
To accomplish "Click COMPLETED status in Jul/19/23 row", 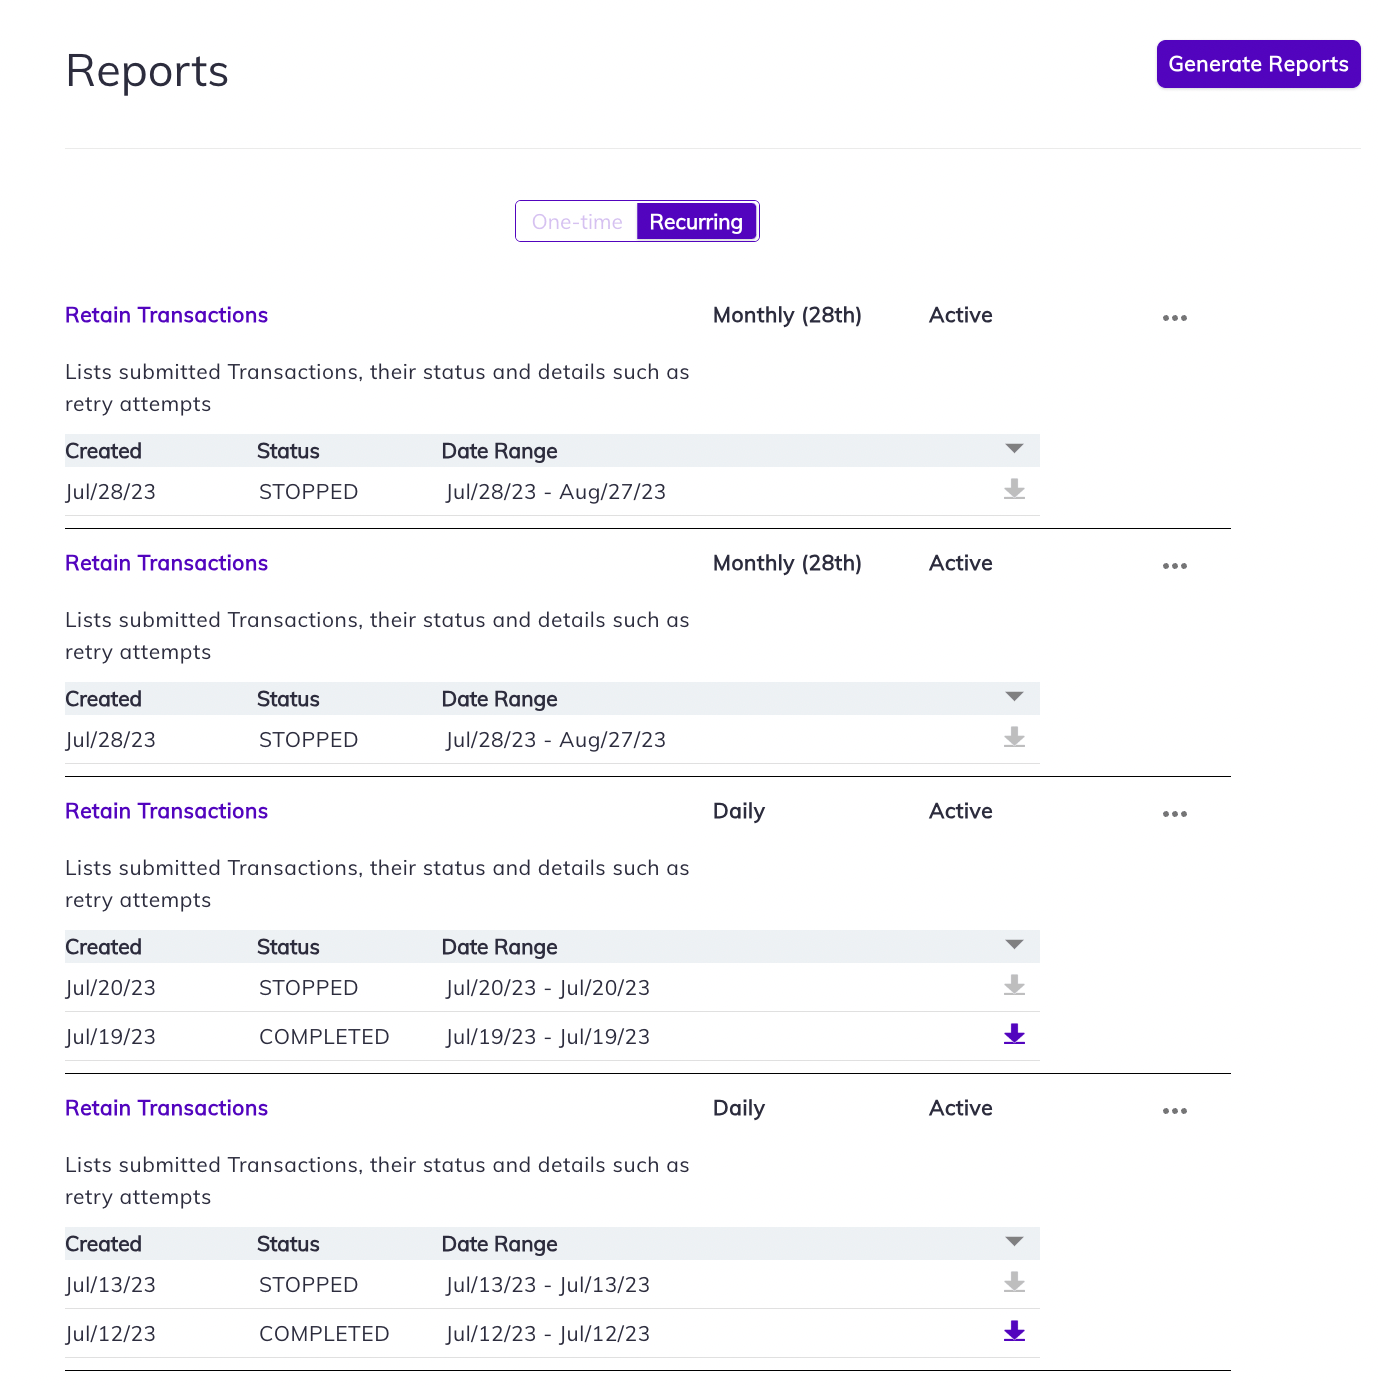I will (324, 1037).
